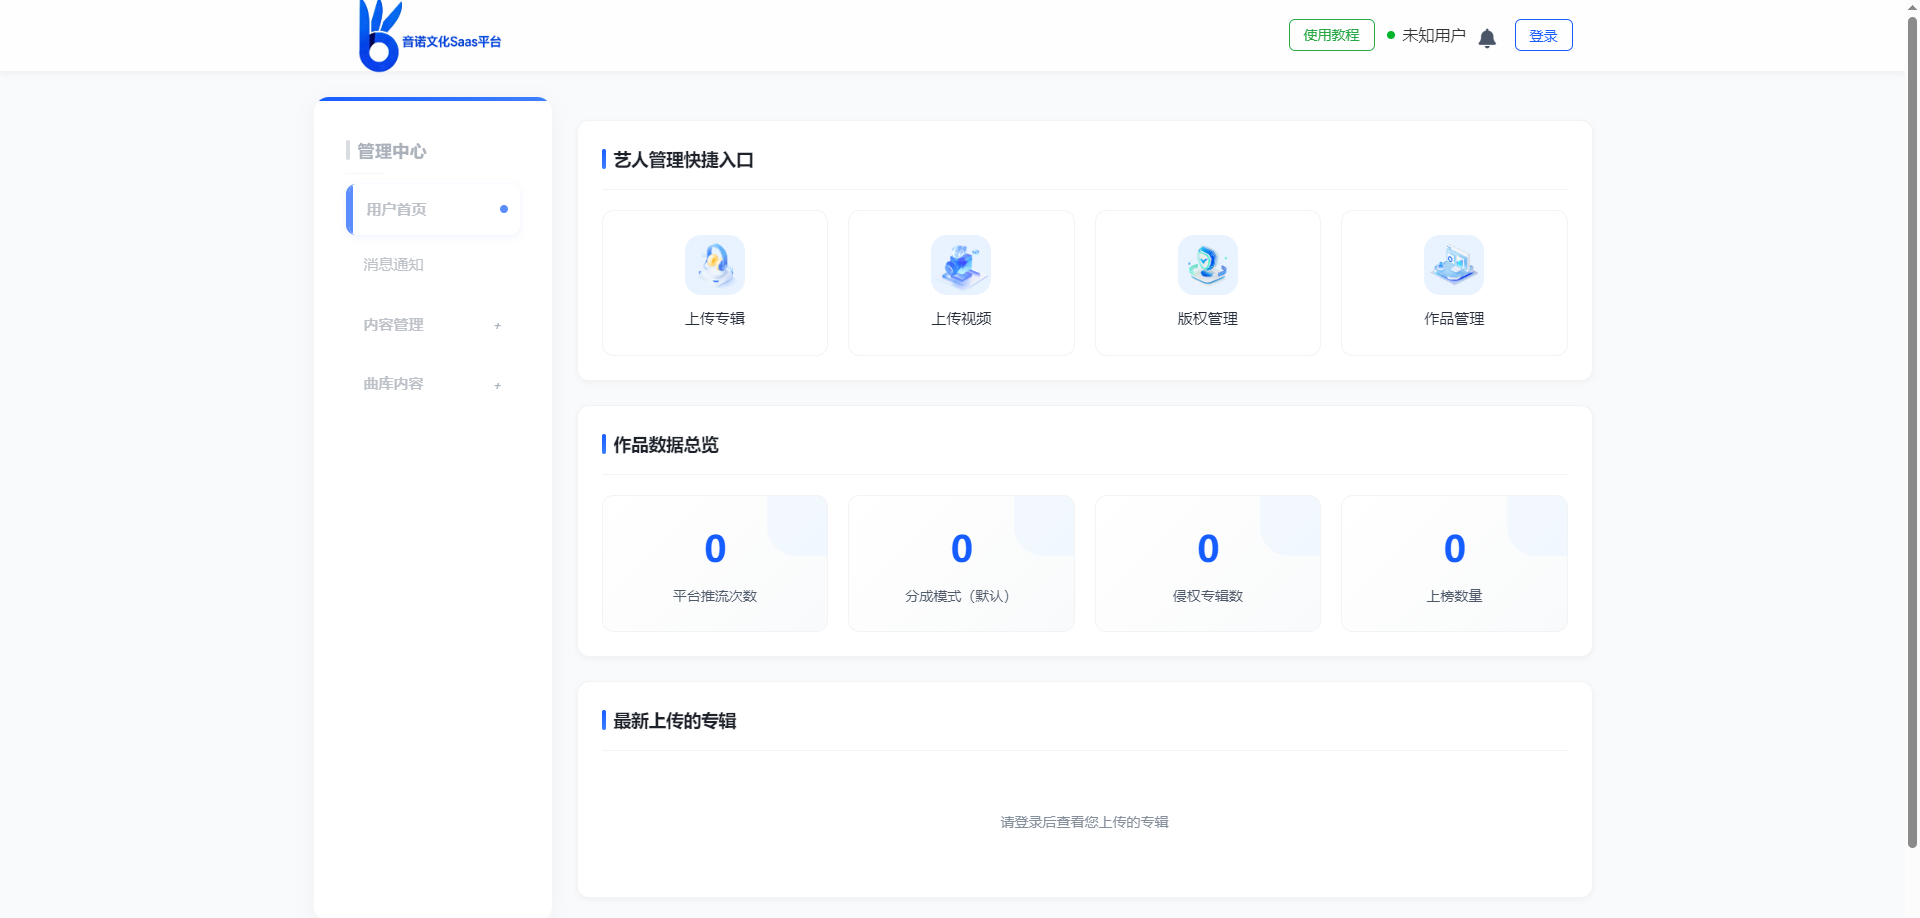
Task: Click the 未知用户 account label
Action: click(1433, 35)
